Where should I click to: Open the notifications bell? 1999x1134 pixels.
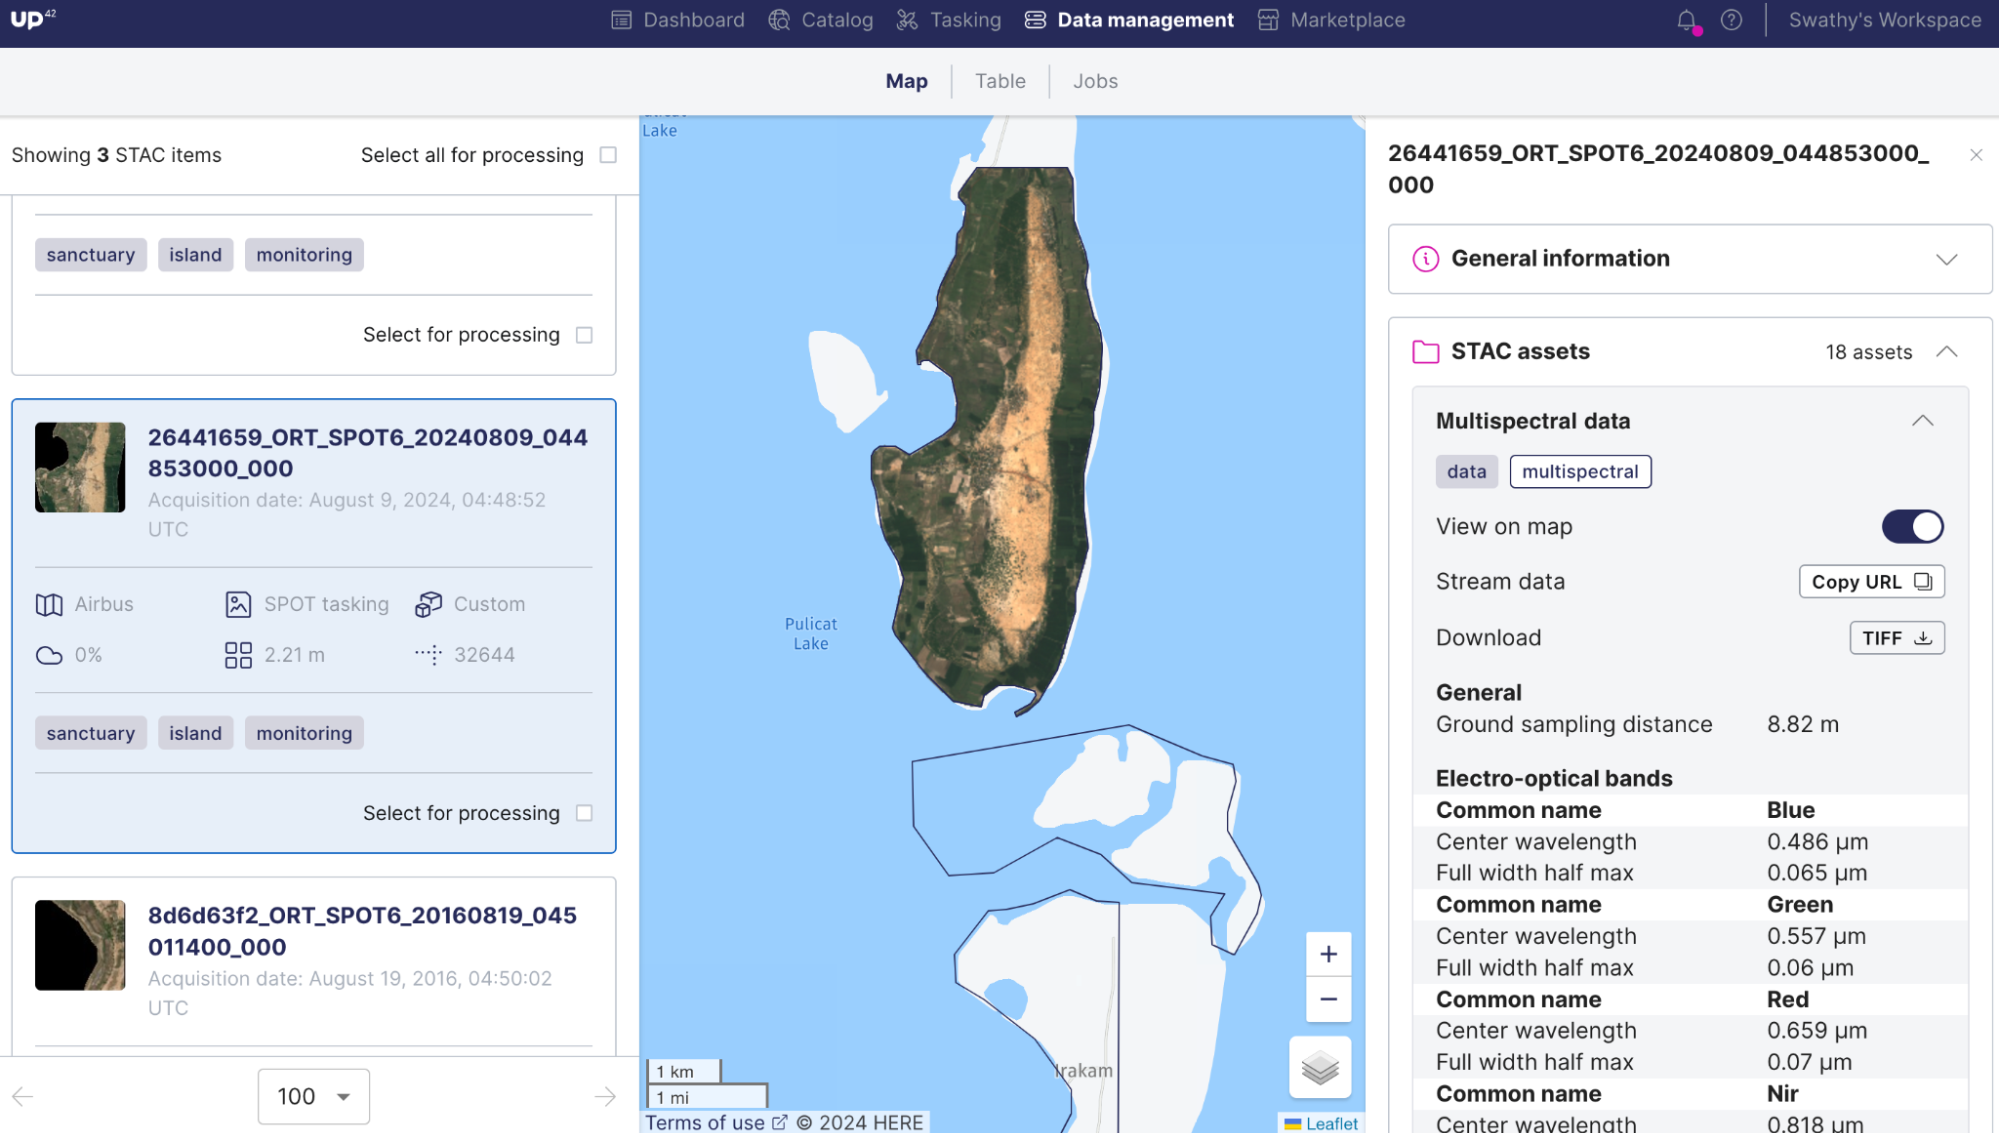1687,20
